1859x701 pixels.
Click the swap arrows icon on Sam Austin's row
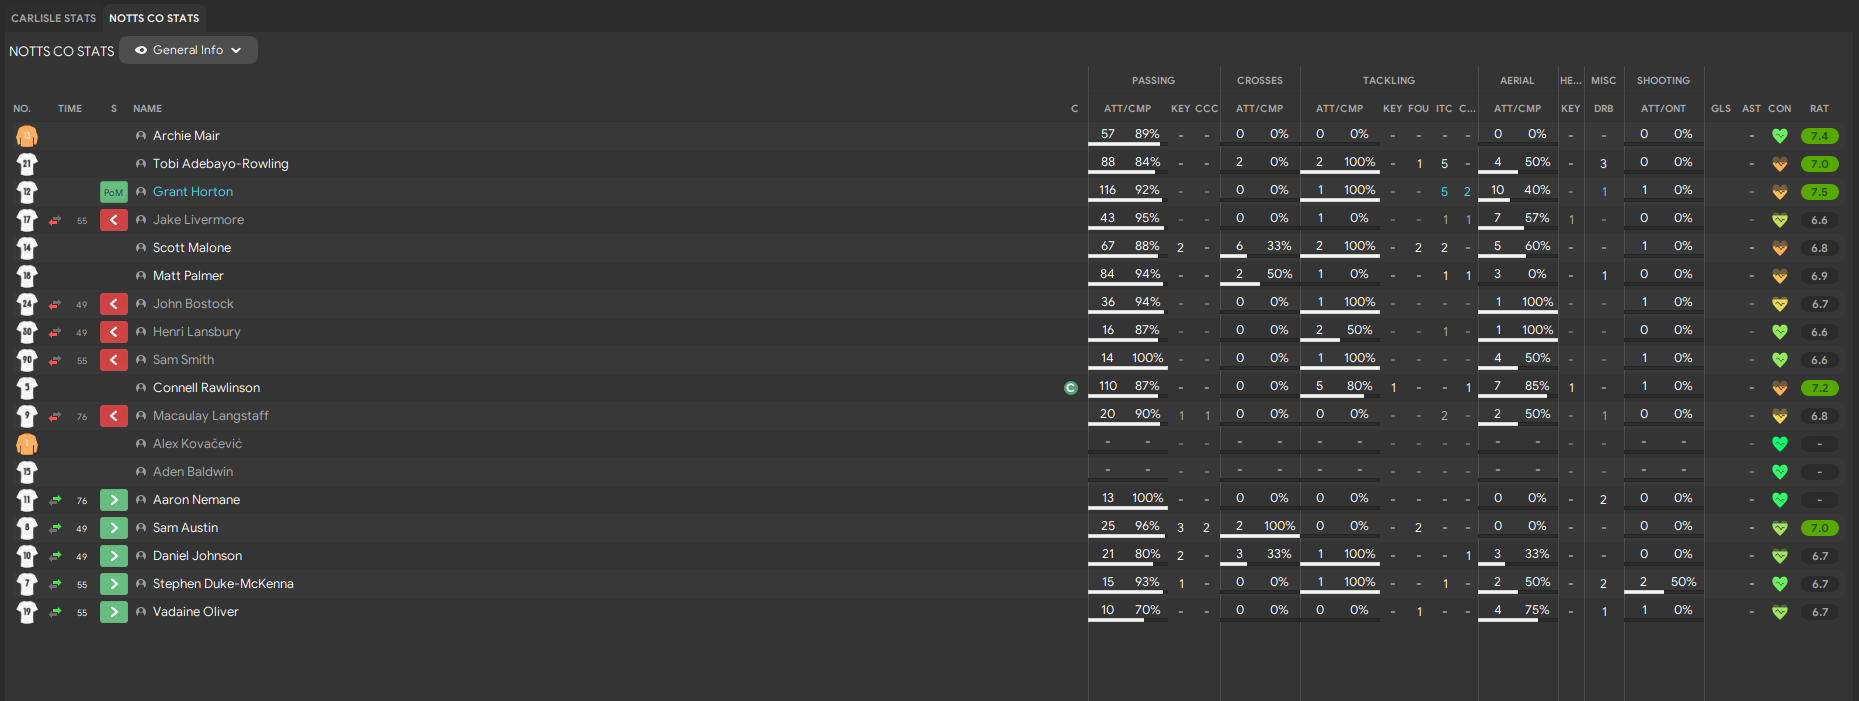tap(55, 528)
